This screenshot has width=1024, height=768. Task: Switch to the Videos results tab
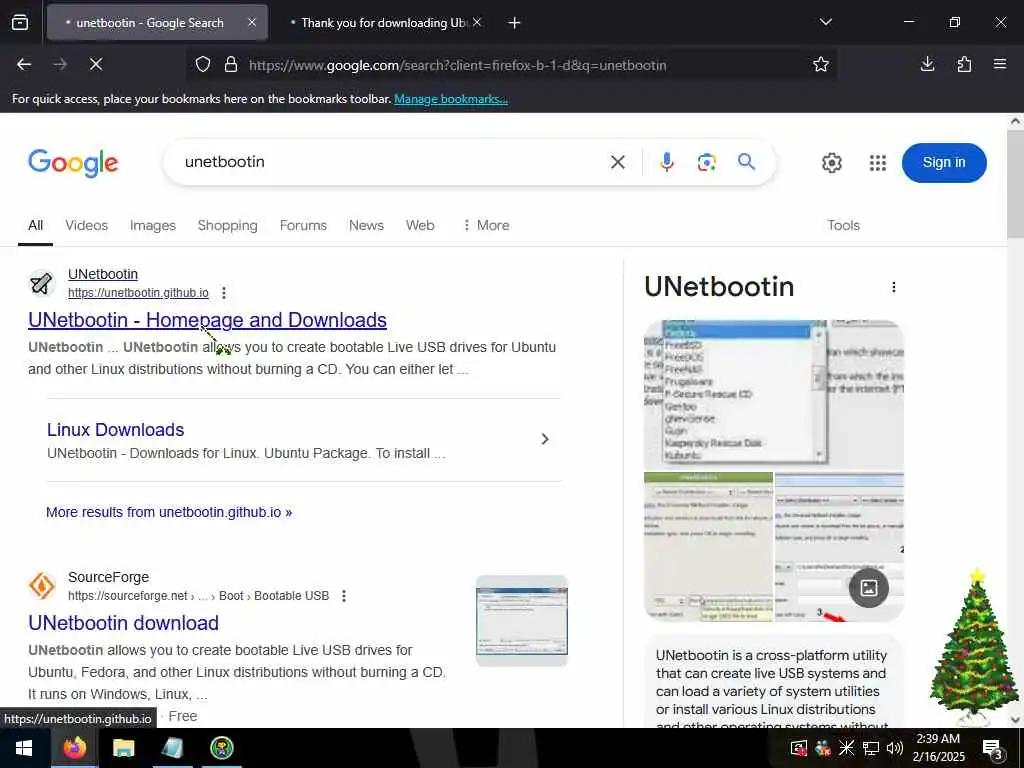(x=87, y=225)
